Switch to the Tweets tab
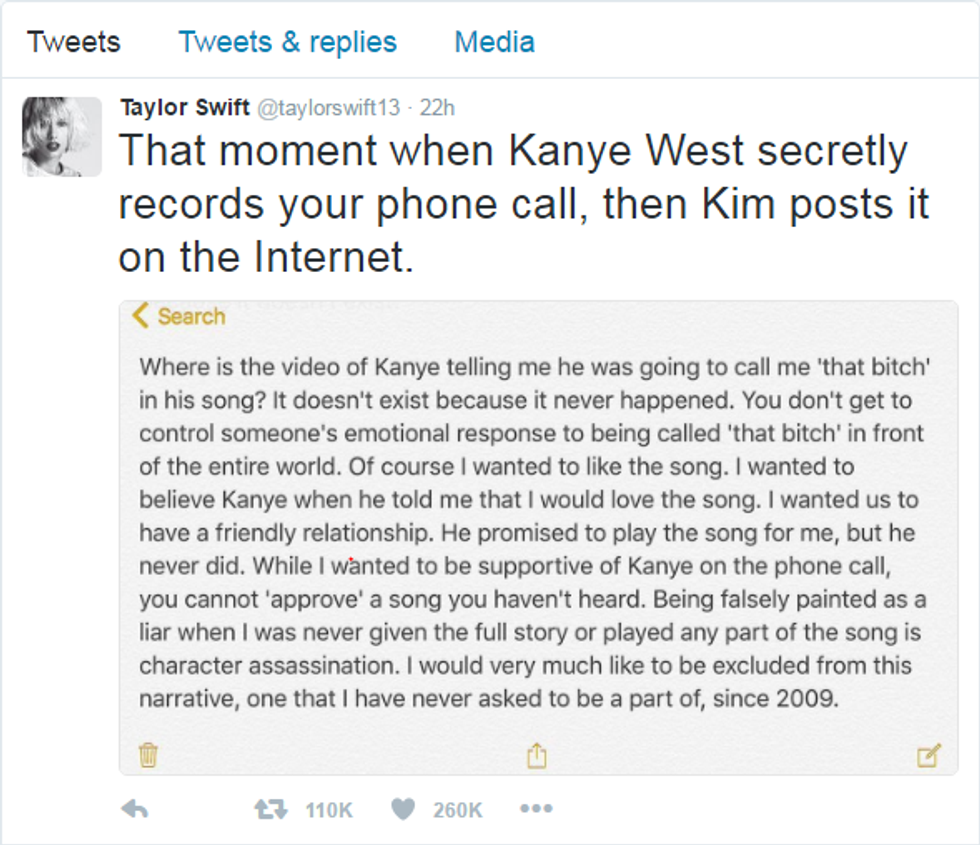 pos(73,42)
